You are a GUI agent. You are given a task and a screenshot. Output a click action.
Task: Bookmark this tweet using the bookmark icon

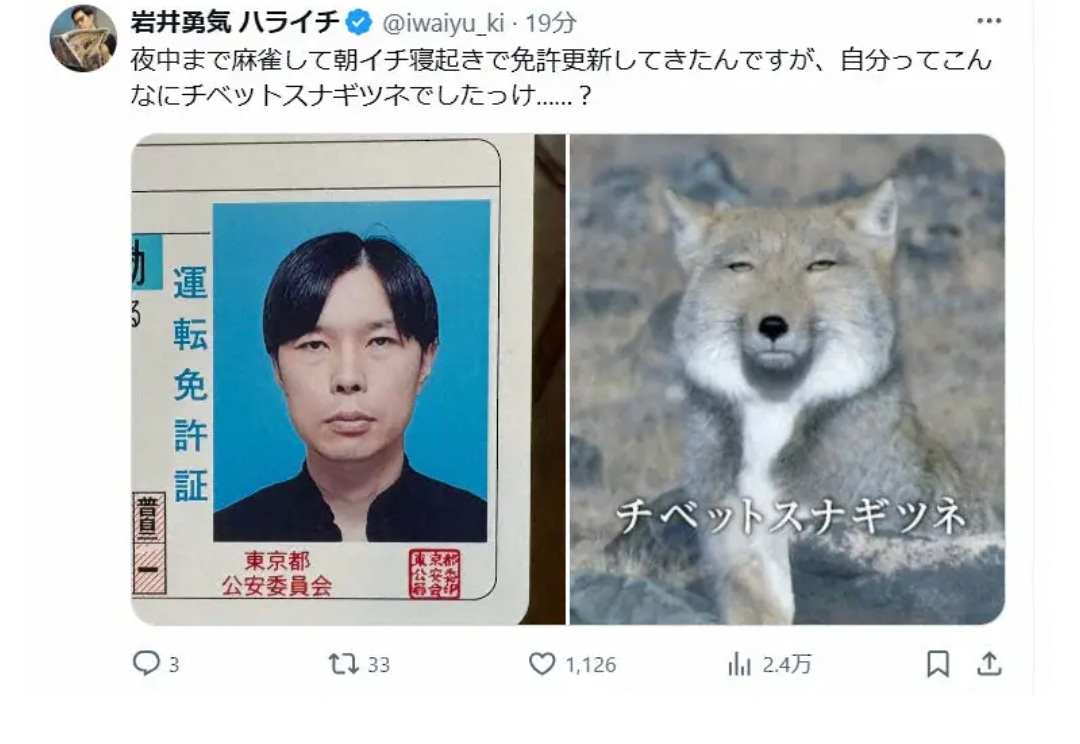pos(937,664)
